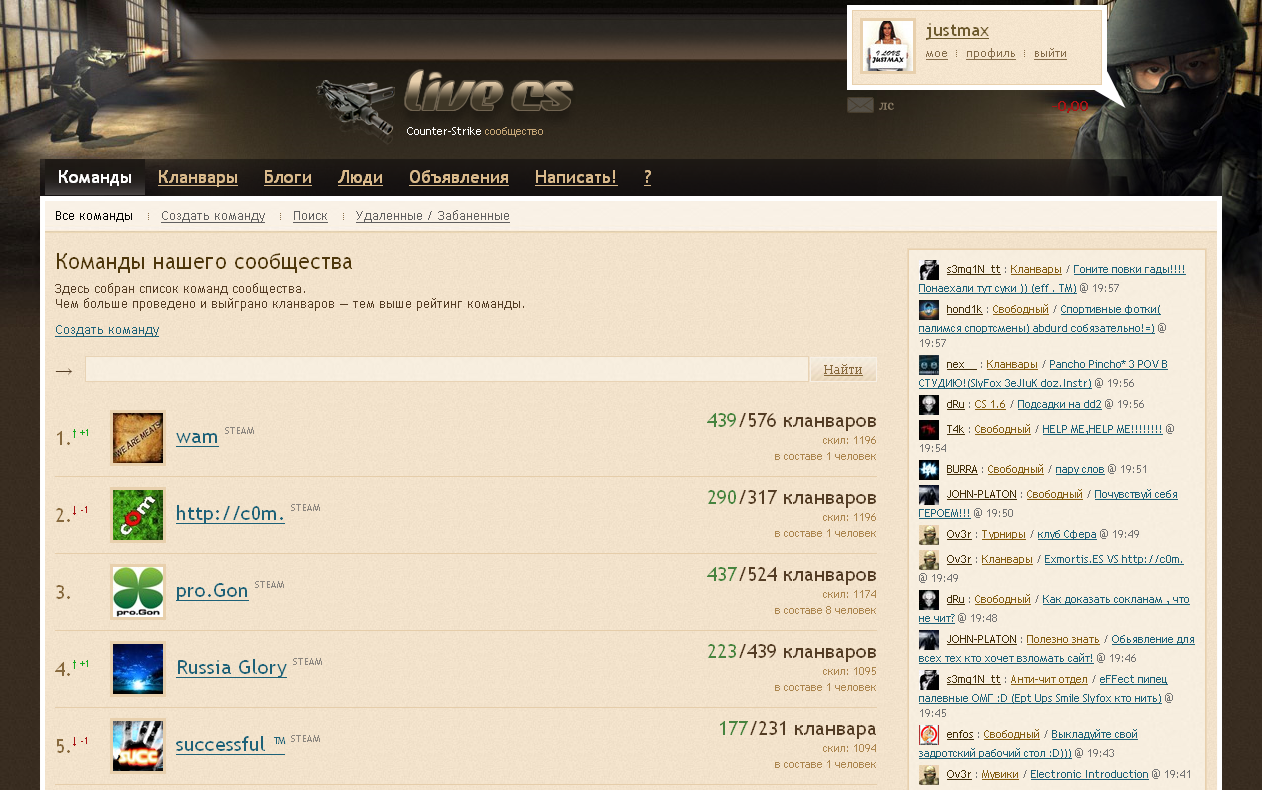Click the Мувики category link
Screen dimensions: 1262x790
click(1000, 775)
